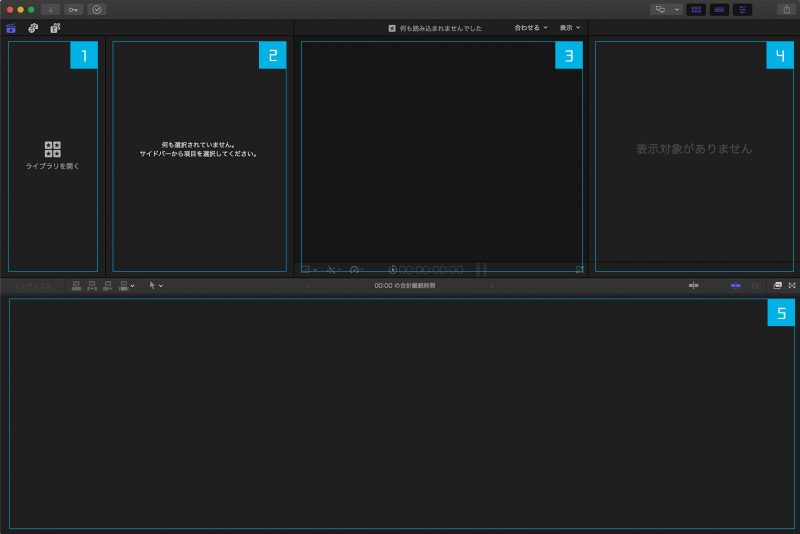
Task: Click the ライブラリを開く link
Action: pyautogui.click(x=53, y=166)
